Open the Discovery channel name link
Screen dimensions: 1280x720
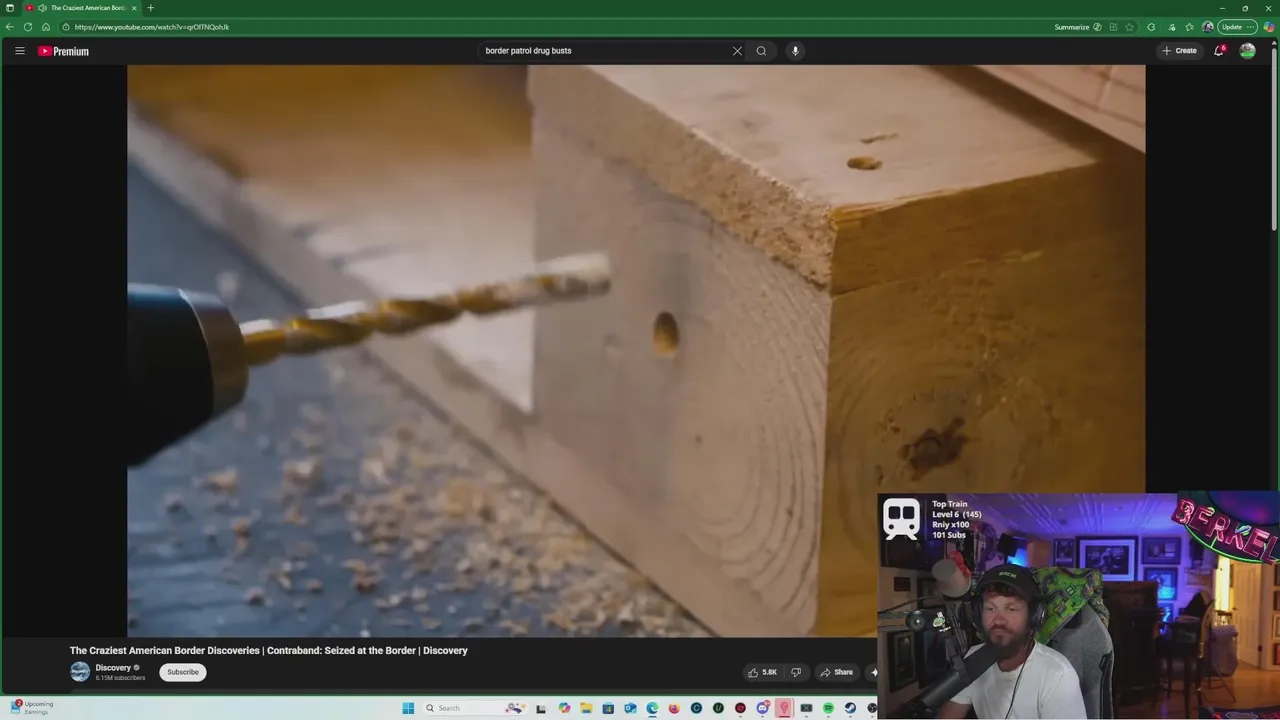coord(113,668)
